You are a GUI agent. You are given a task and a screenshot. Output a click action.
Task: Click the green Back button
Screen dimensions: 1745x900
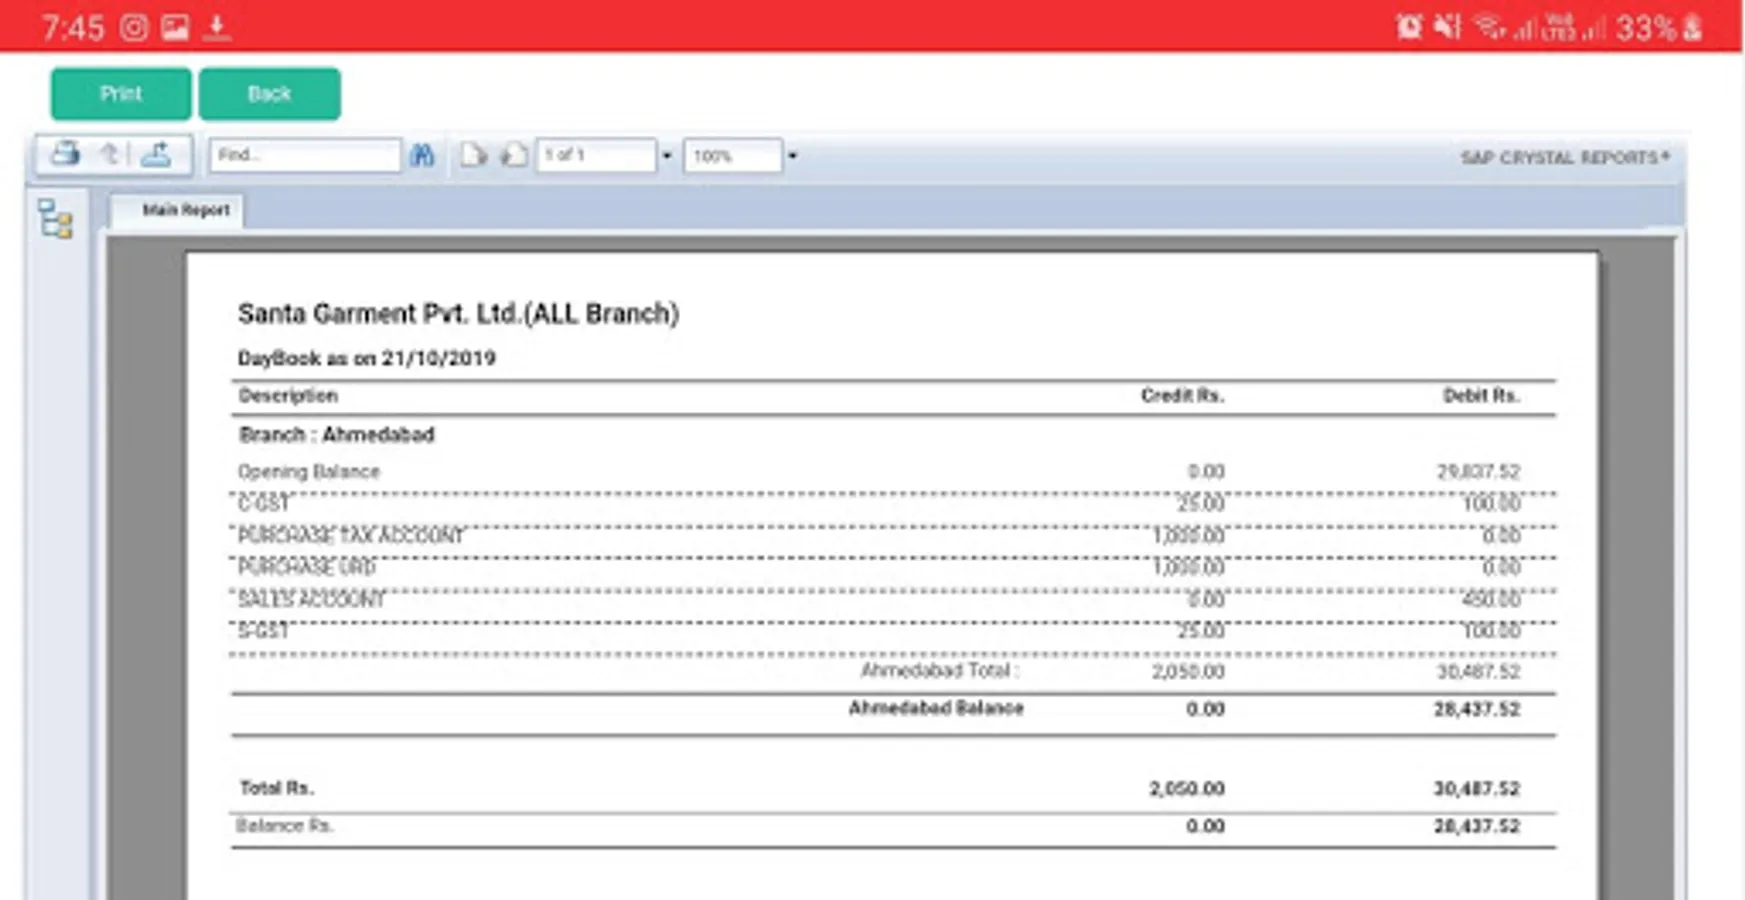pyautogui.click(x=269, y=94)
